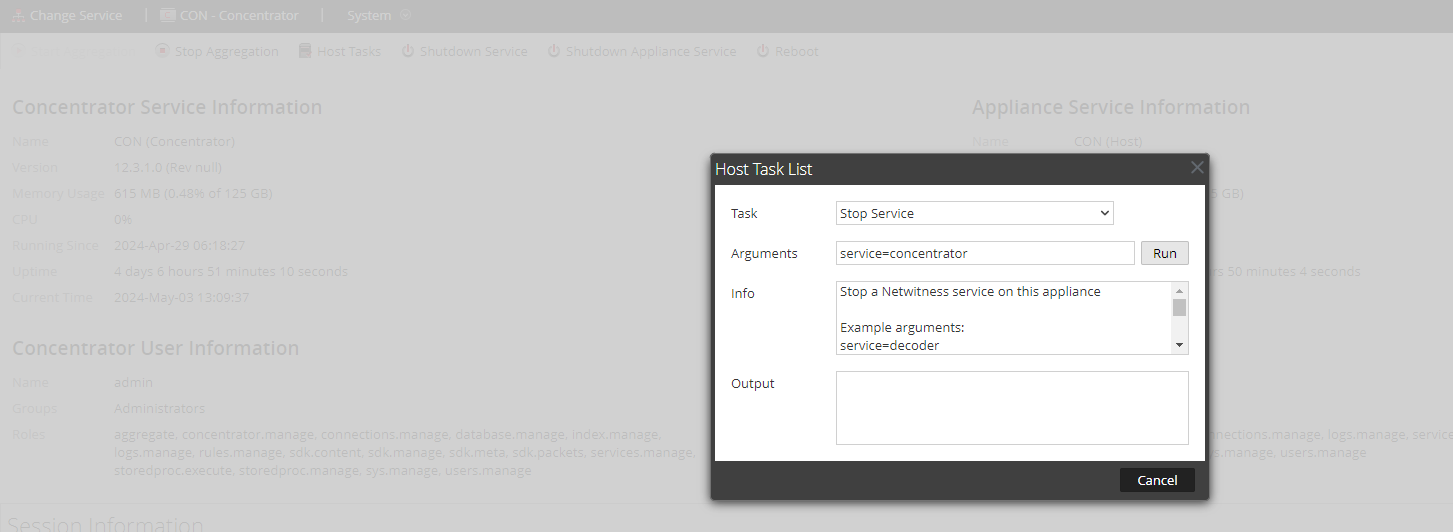Click the Change Service network icon
This screenshot has width=1453, height=532.
coord(19,16)
